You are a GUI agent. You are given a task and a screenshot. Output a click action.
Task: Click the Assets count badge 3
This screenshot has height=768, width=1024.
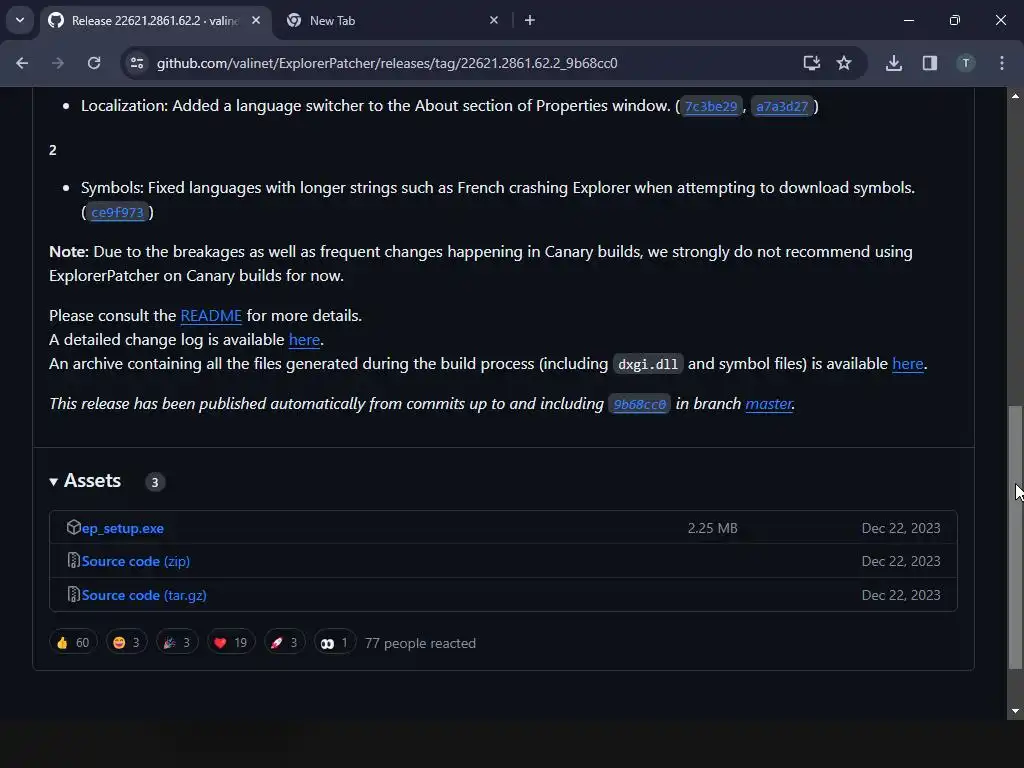tap(155, 482)
